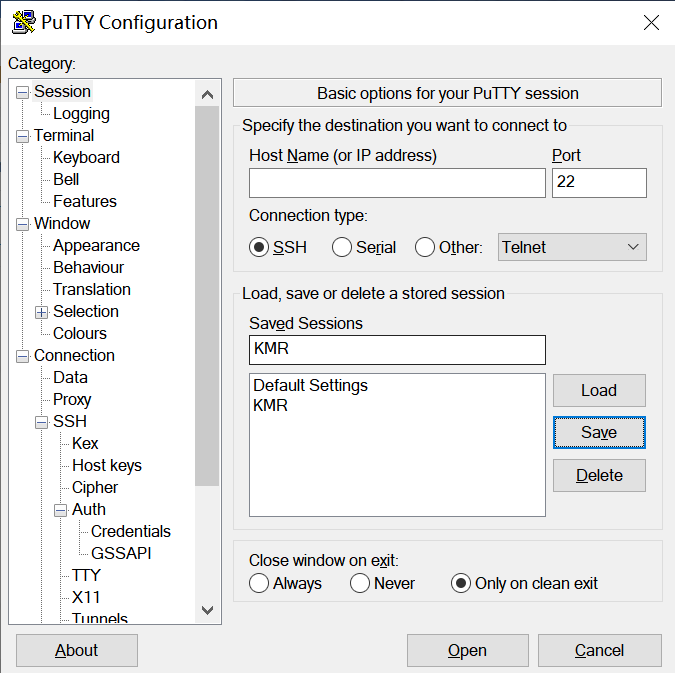Select the SSH connection type
675x673 pixels.
(260, 247)
